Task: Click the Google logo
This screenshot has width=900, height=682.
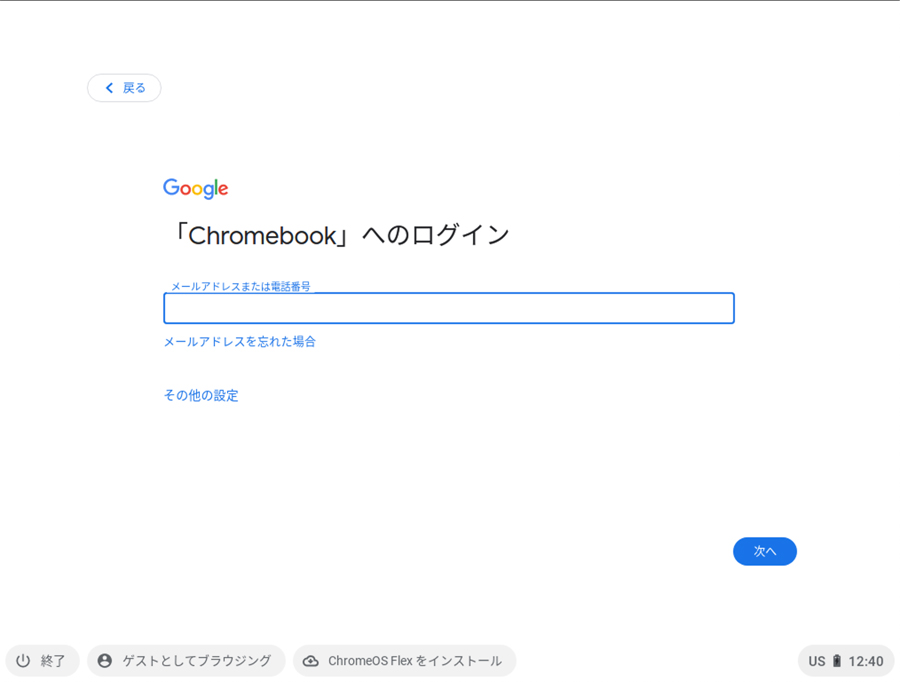Action: click(196, 189)
